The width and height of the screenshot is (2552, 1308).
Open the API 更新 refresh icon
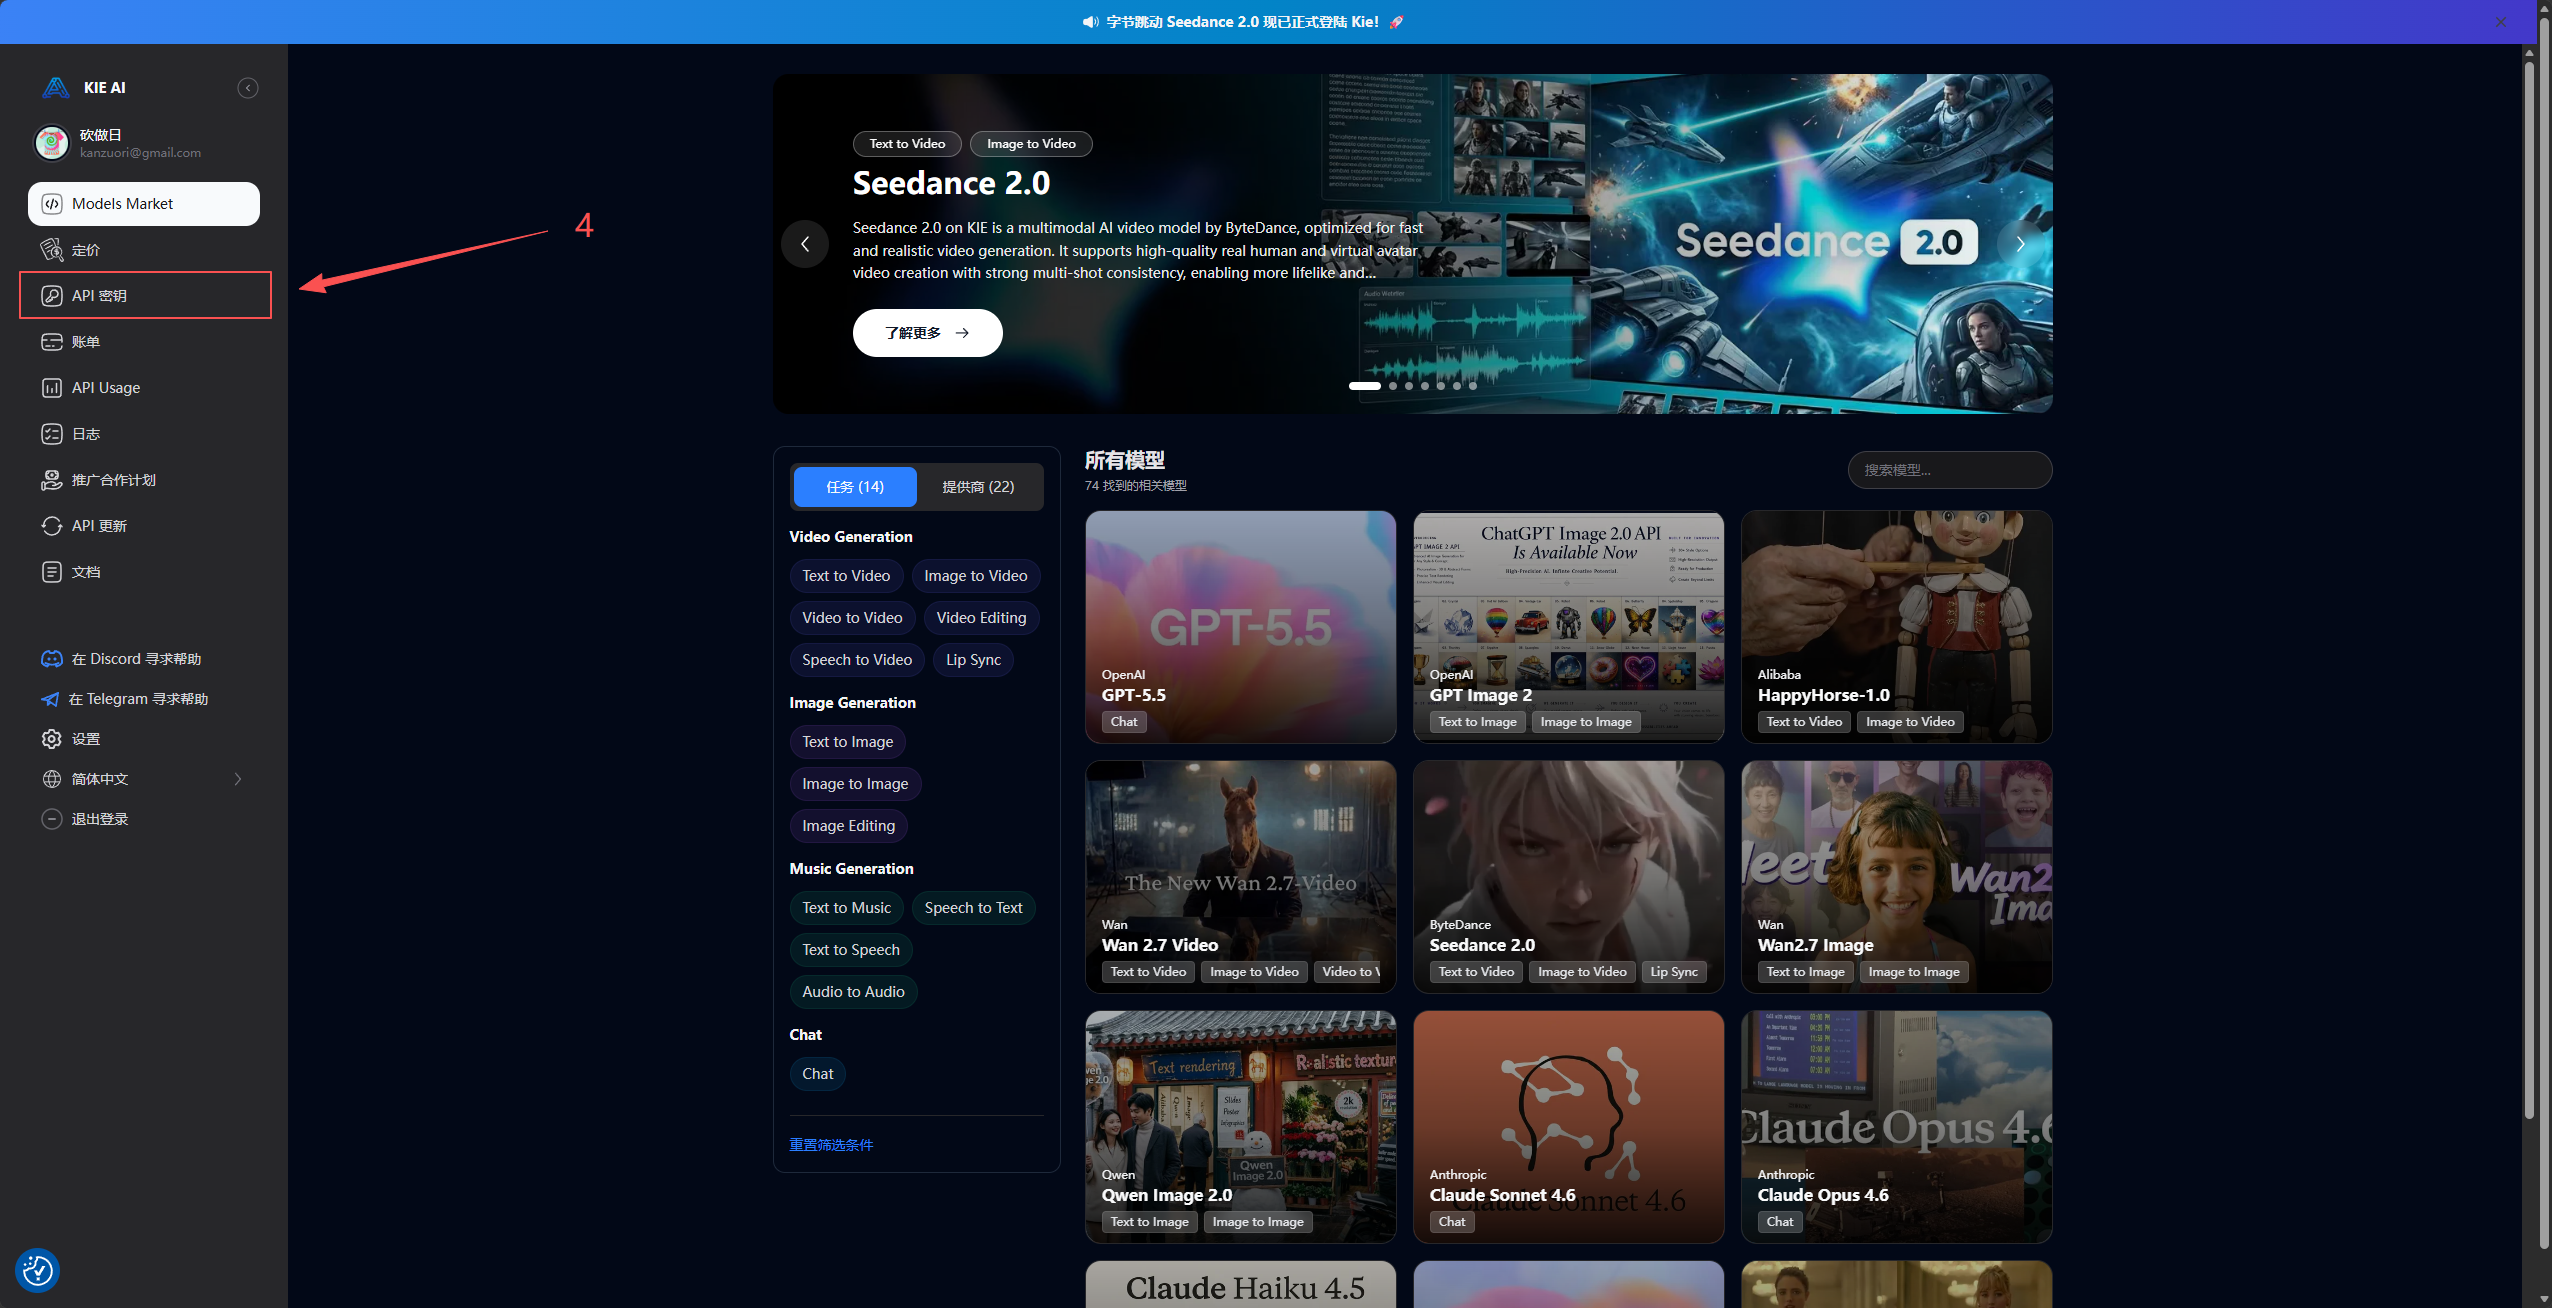pos(52,526)
